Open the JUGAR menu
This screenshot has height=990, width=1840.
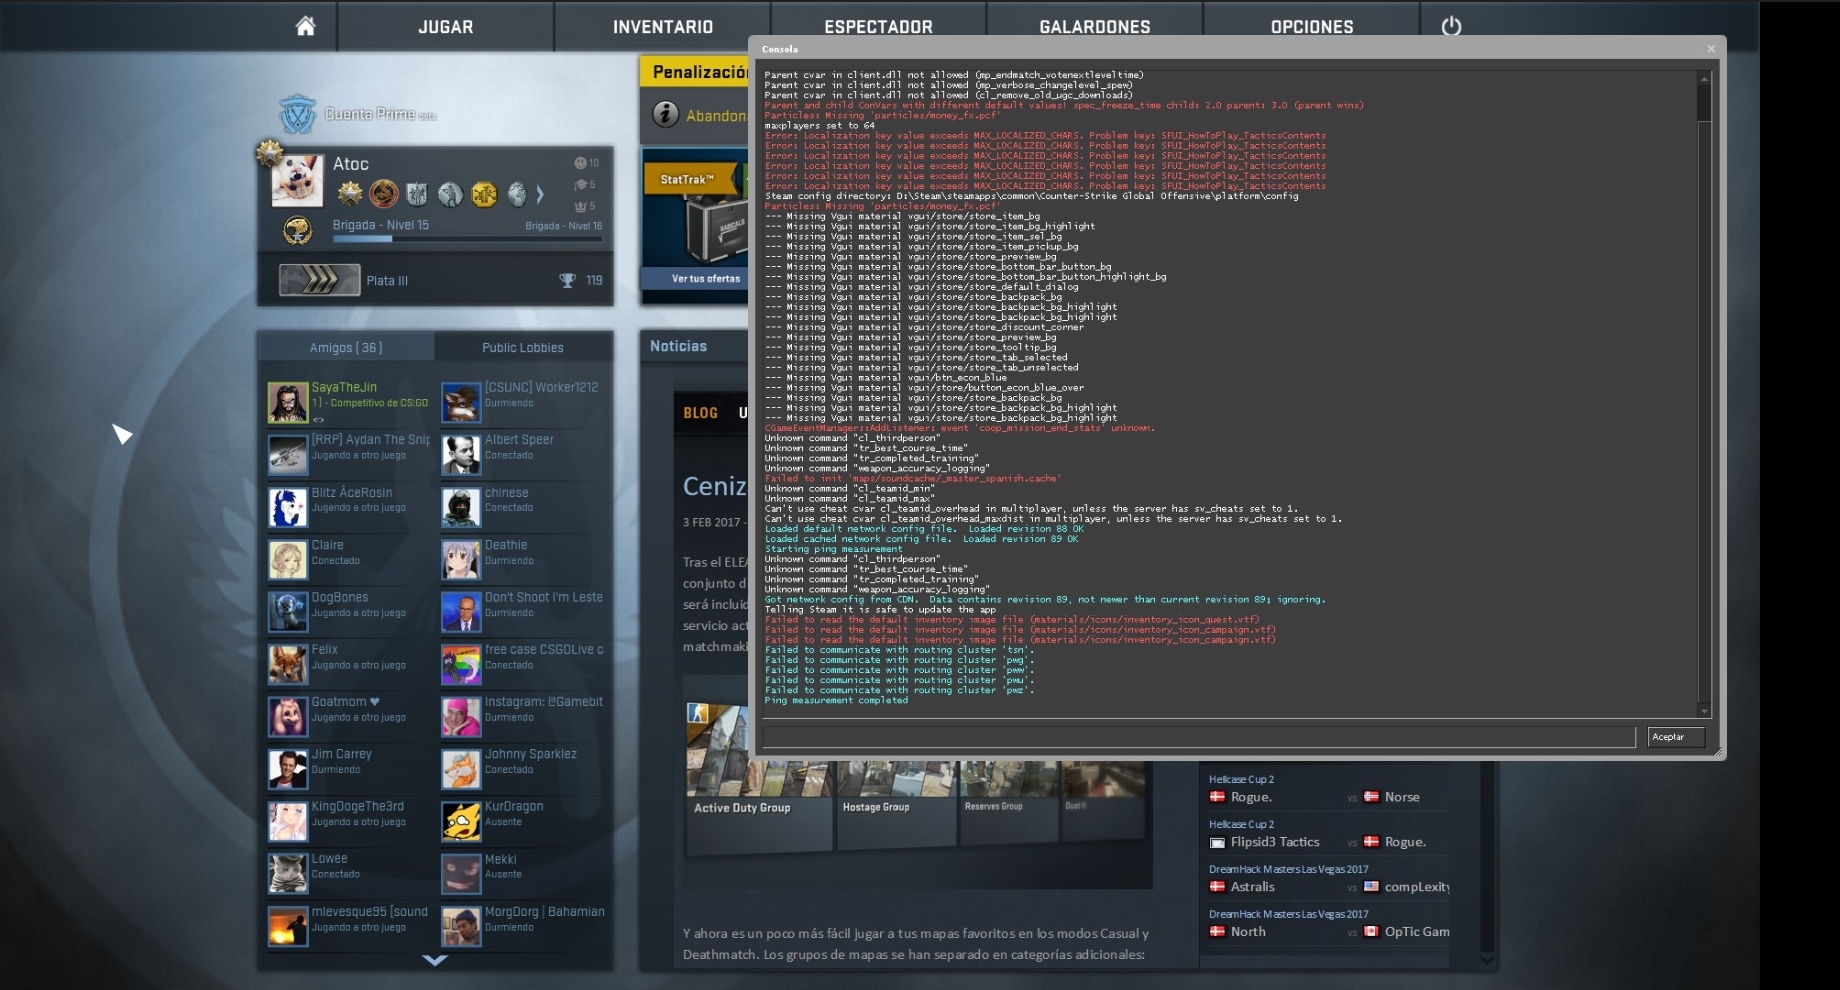(x=446, y=26)
